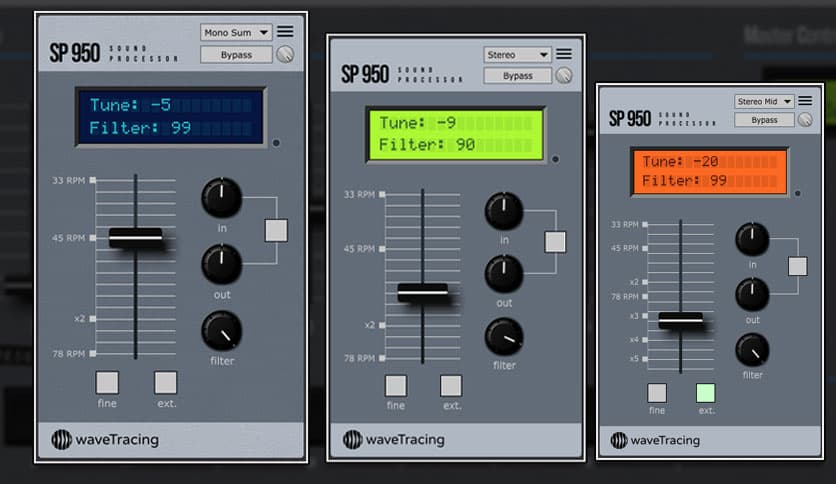836x484 pixels.
Task: Click the in knob on green-display plugin
Action: [x=503, y=211]
